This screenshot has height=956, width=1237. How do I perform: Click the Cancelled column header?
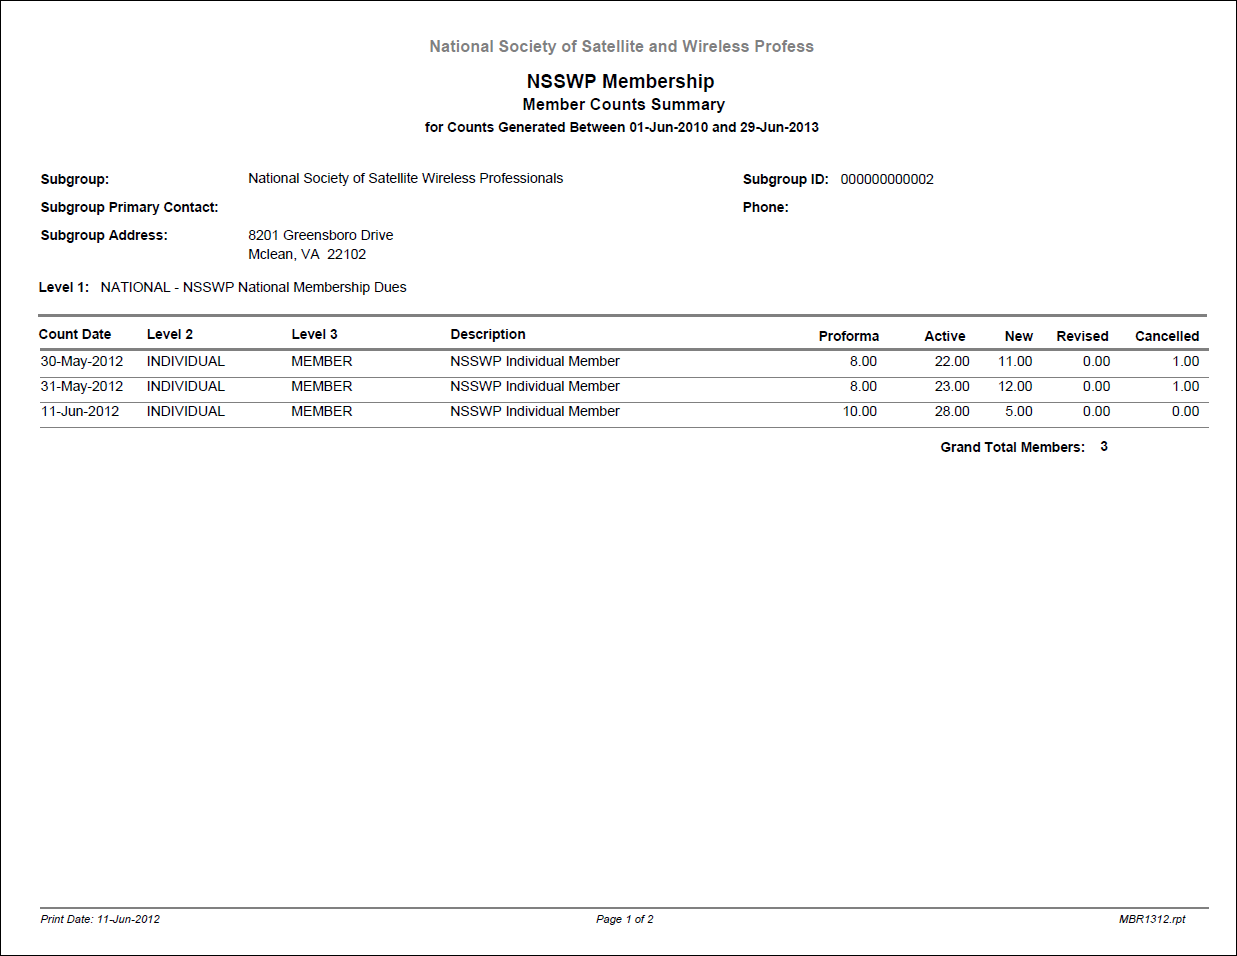pos(1166,337)
